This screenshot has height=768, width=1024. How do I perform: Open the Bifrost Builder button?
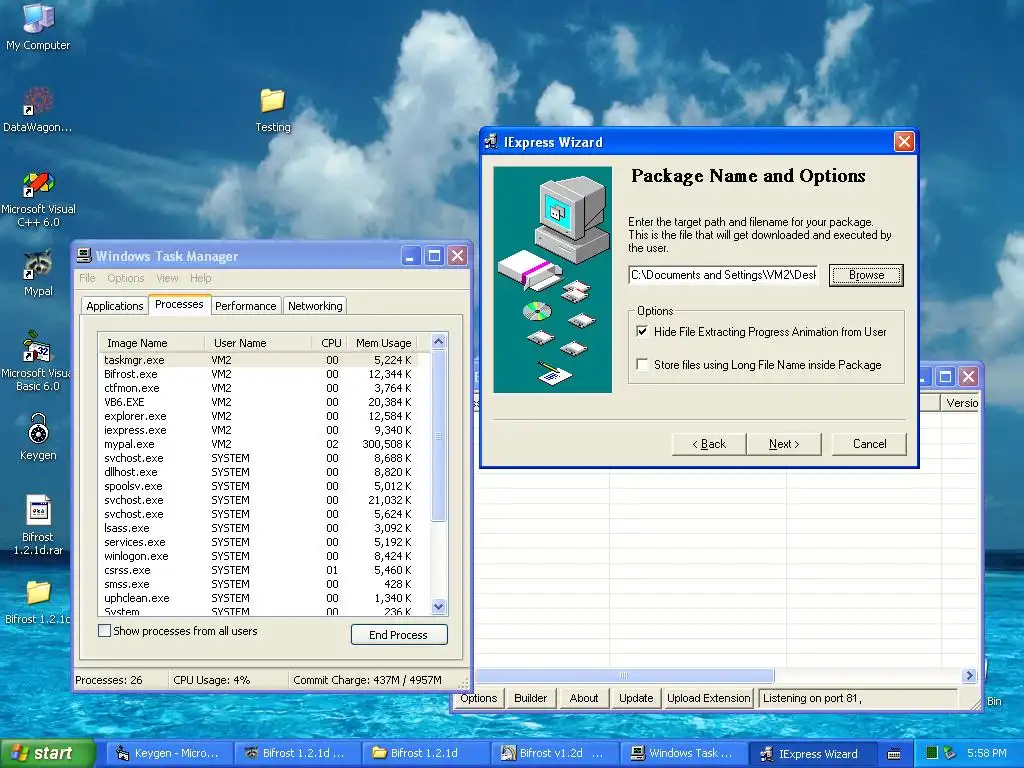(x=530, y=698)
